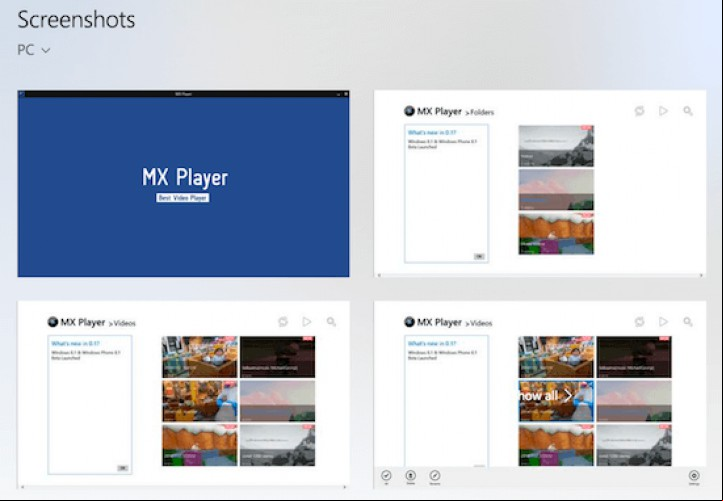Open the blue MX Player splash screenshot
This screenshot has width=723, height=501.
184,183
